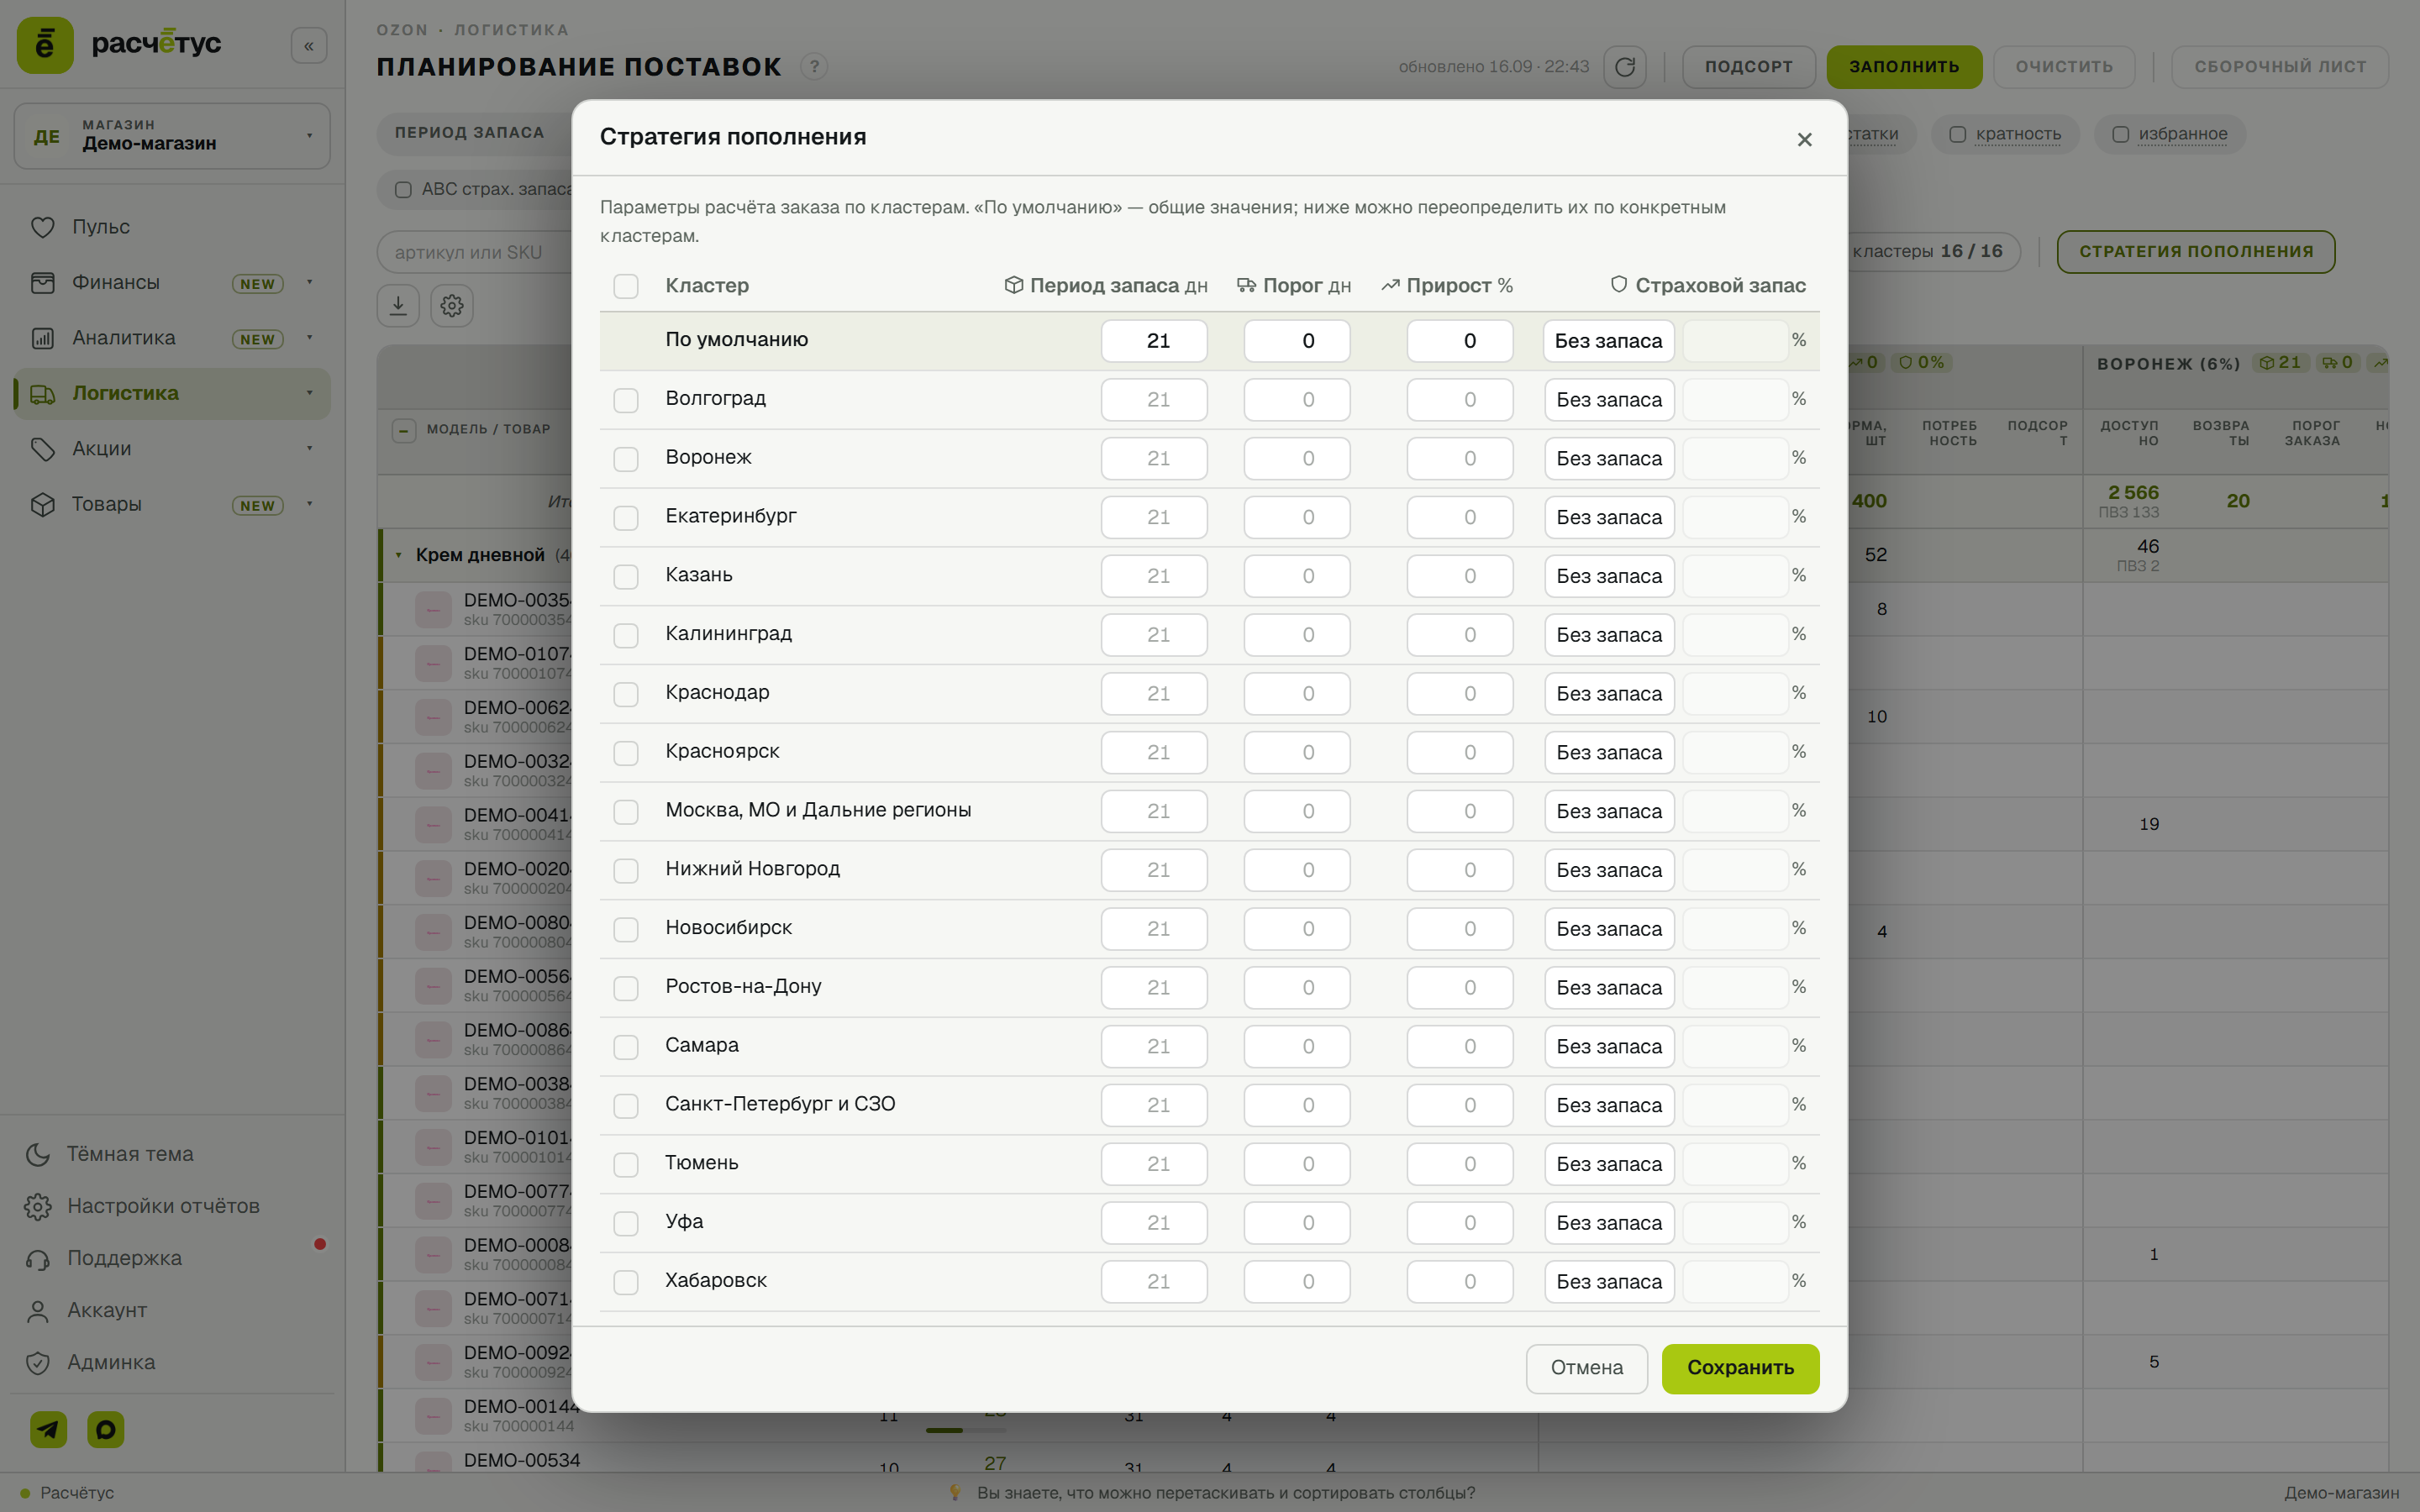Image resolution: width=2420 pixels, height=1512 pixels.
Task: Expand the Товары sidebar submenu arrow
Action: (x=310, y=504)
